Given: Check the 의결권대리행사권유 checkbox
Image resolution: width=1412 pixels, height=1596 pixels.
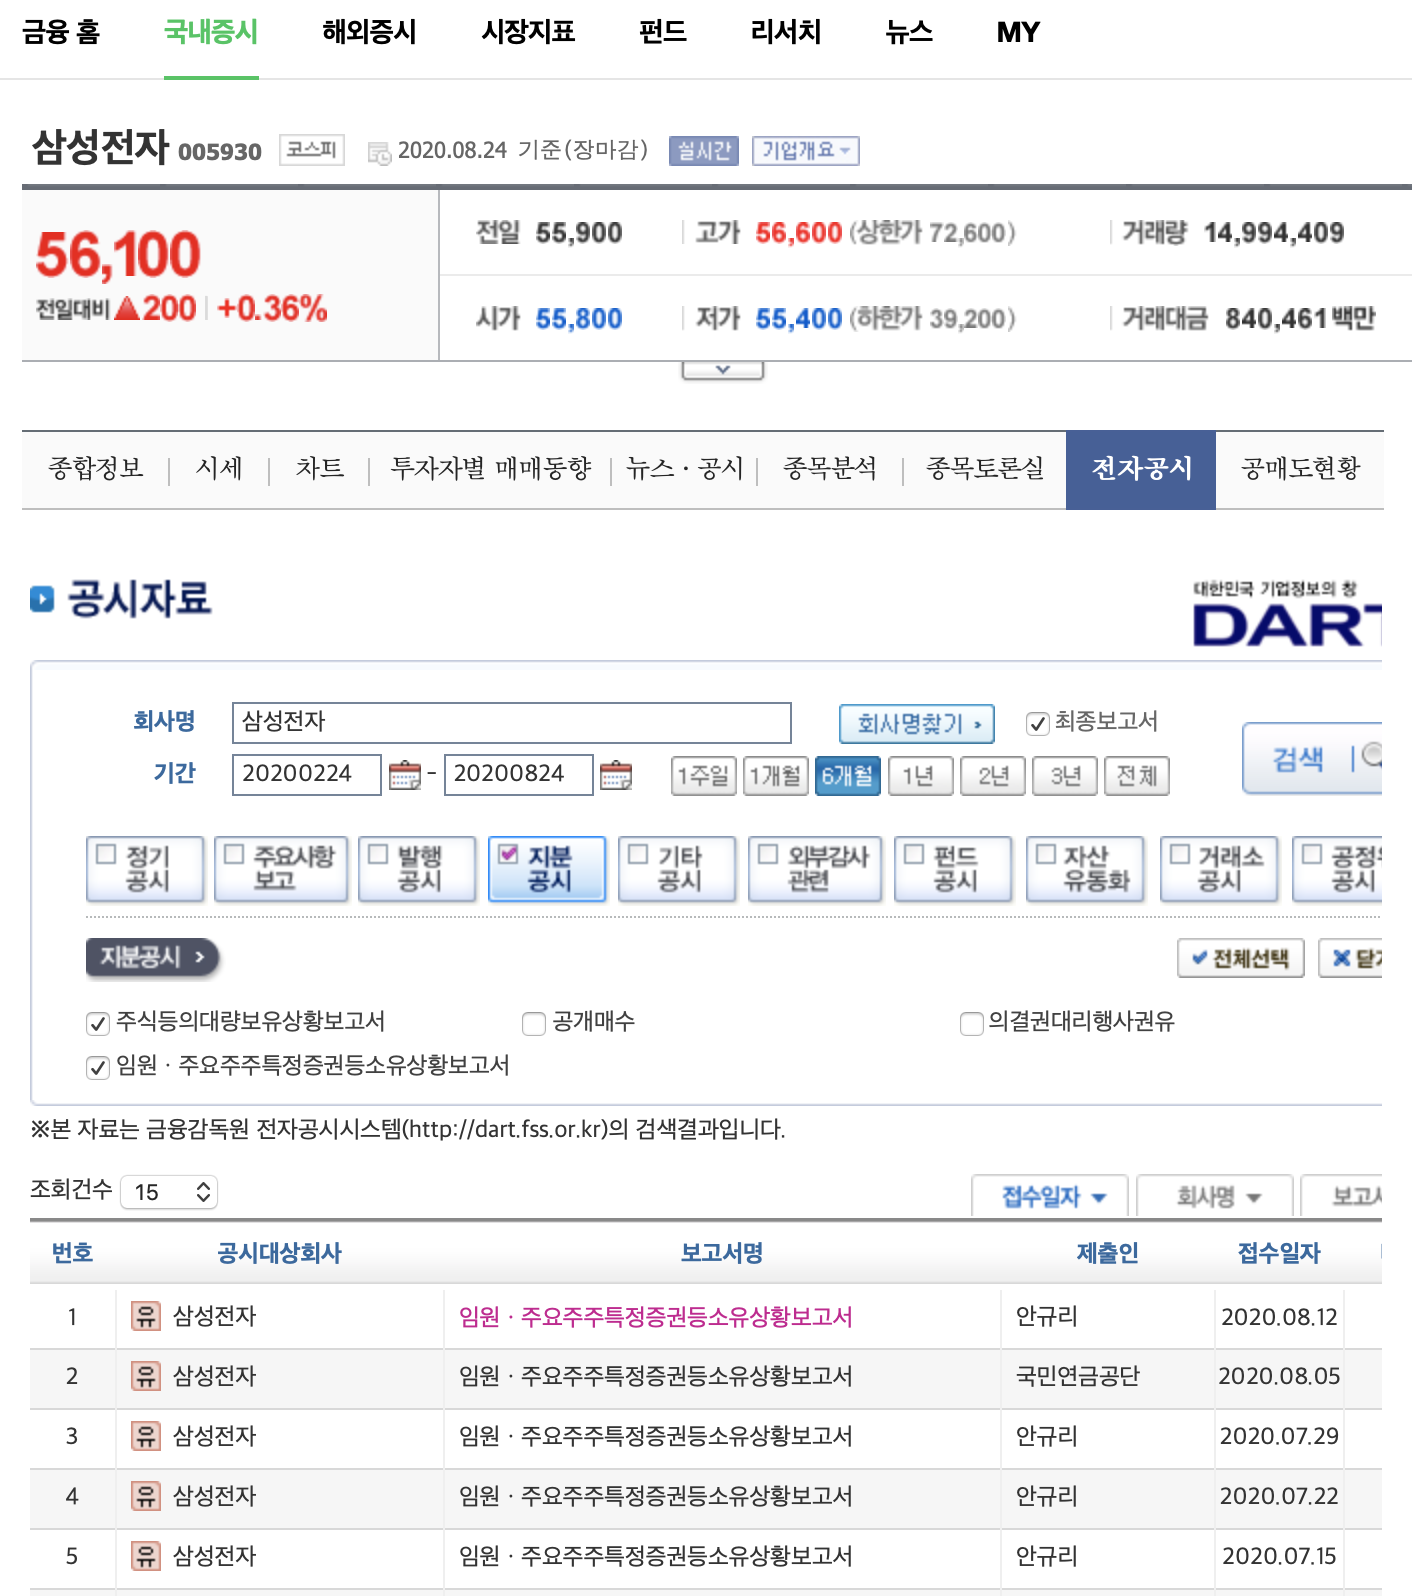Looking at the screenshot, I should [x=971, y=1023].
